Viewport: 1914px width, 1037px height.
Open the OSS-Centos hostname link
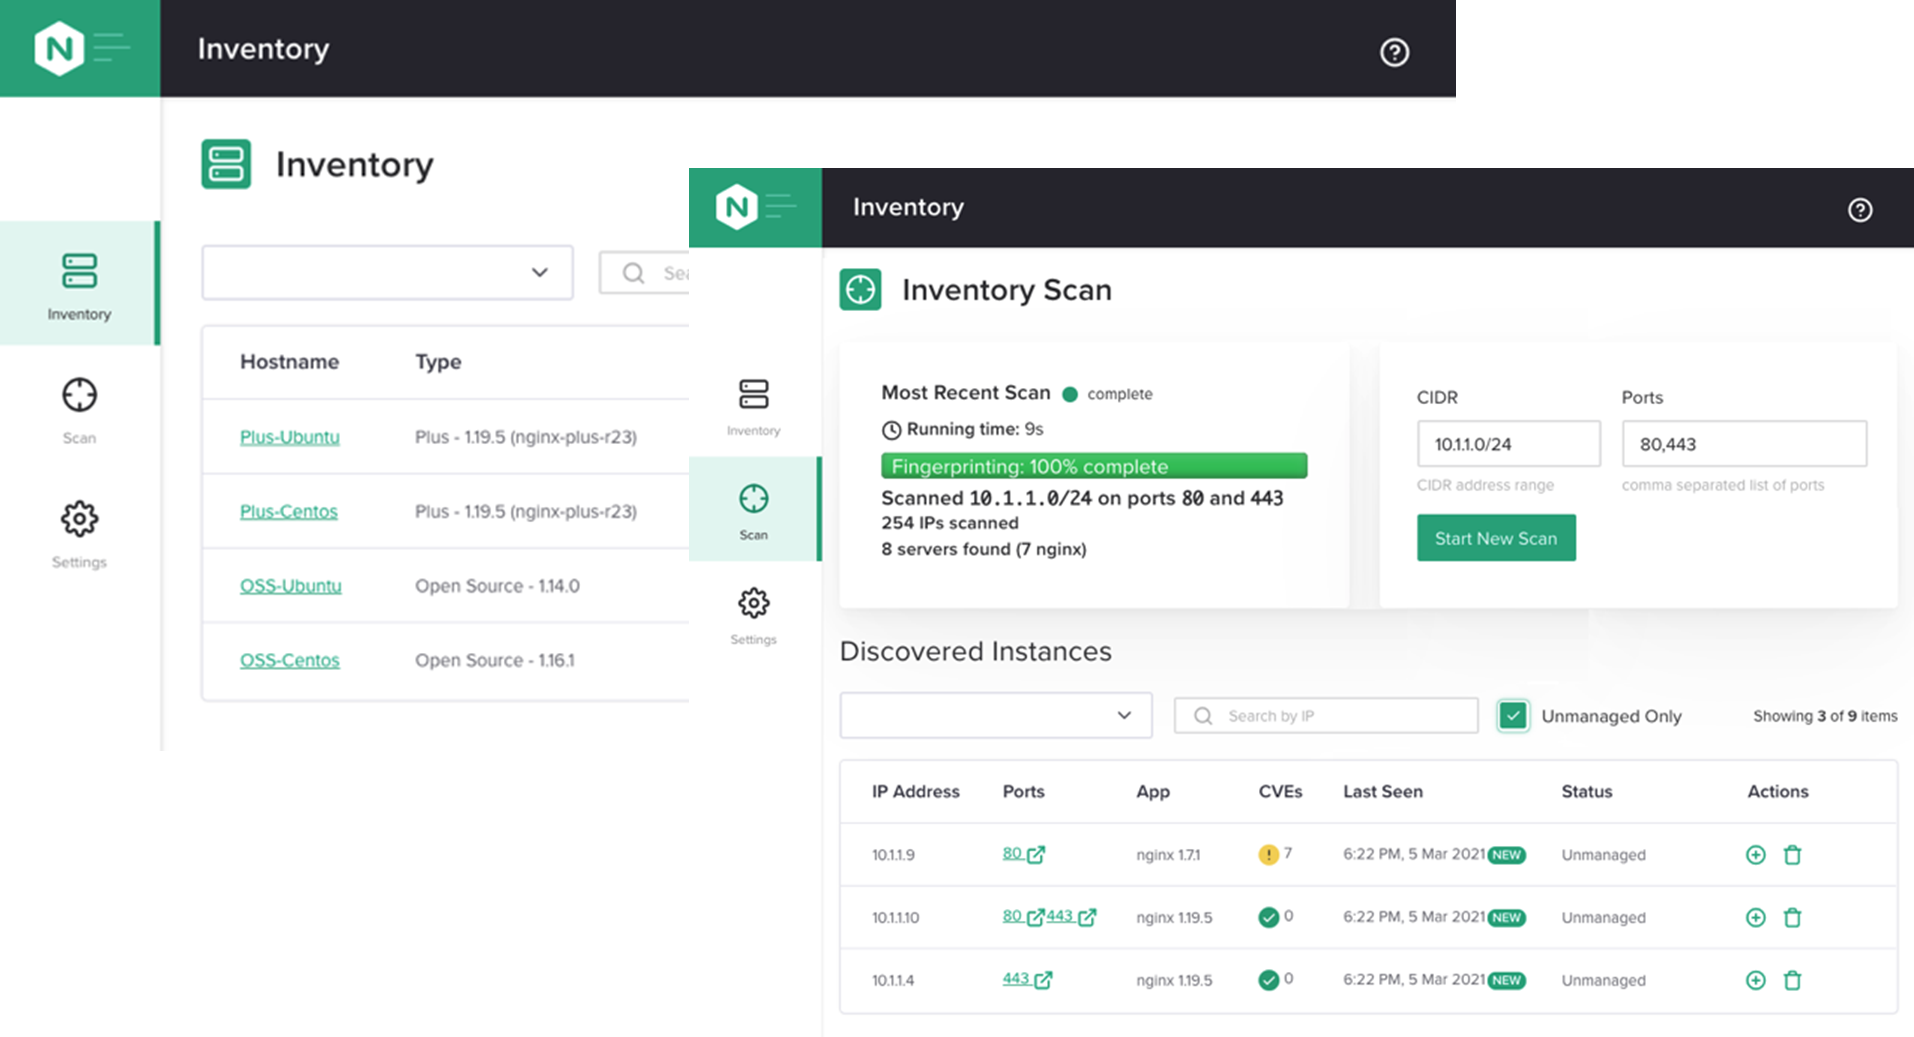click(x=289, y=660)
